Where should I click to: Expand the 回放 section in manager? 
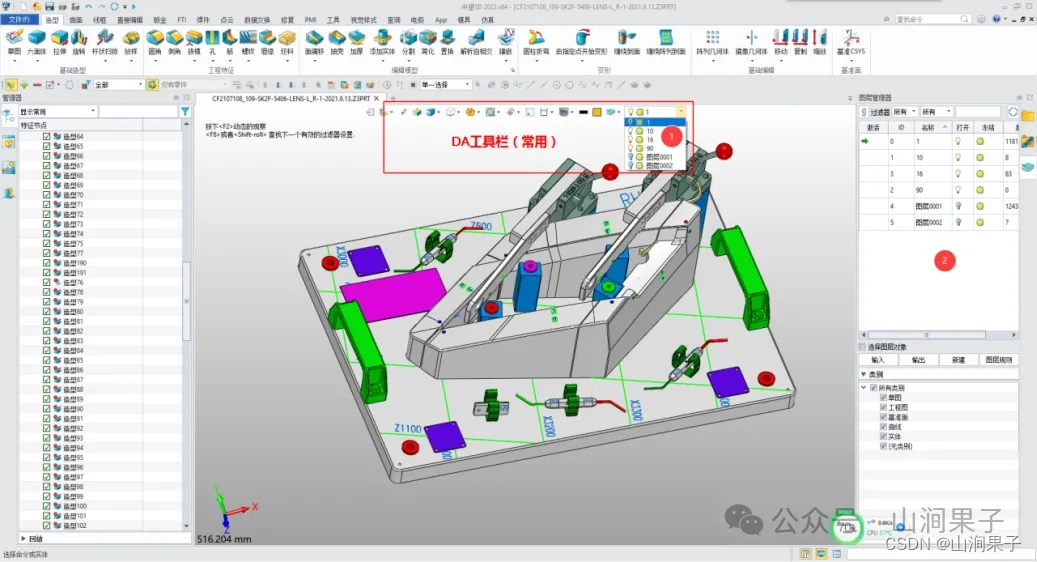[24, 539]
